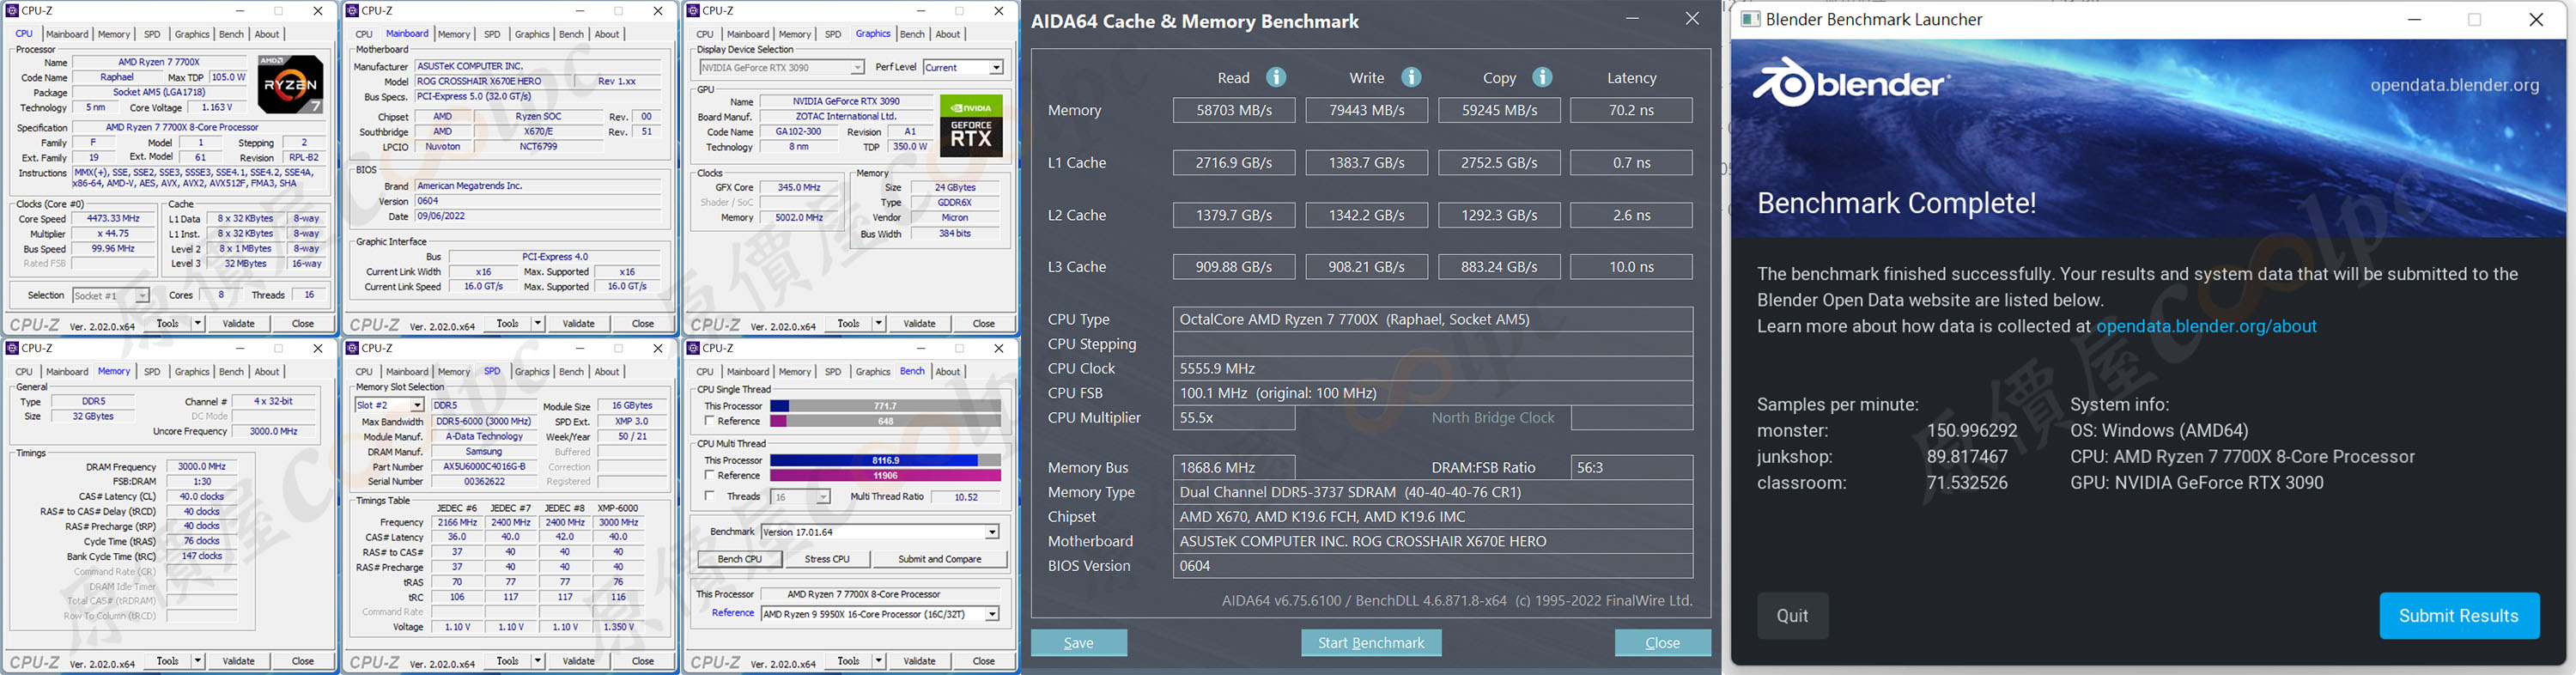Switch to the Graphics tab in the SPD-tab CPU-Z window
The height and width of the screenshot is (675, 2576).
(532, 372)
